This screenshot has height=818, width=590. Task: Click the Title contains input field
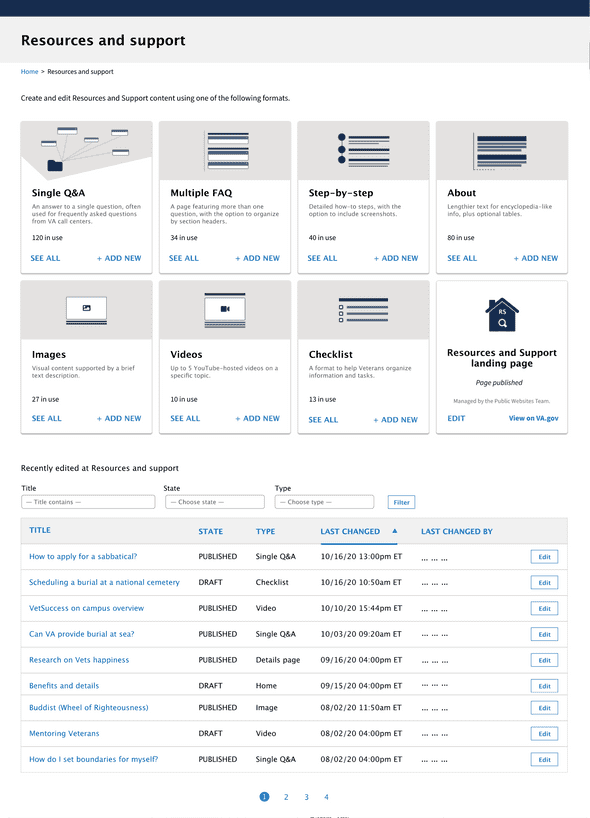88,502
